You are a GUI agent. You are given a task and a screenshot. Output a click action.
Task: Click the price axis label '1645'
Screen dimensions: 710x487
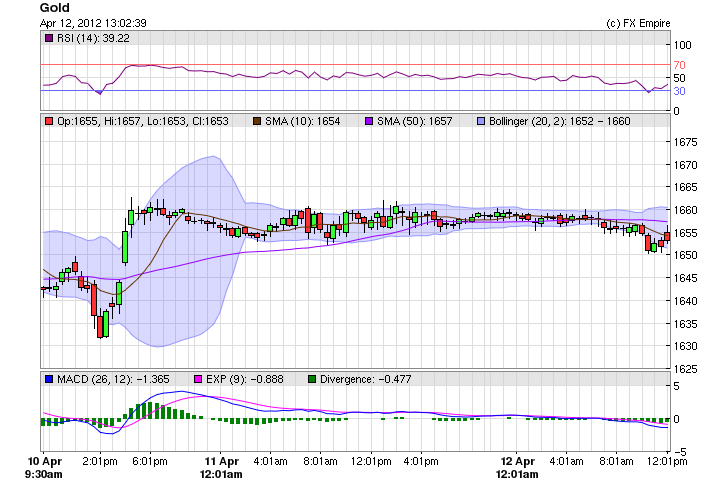coord(685,277)
